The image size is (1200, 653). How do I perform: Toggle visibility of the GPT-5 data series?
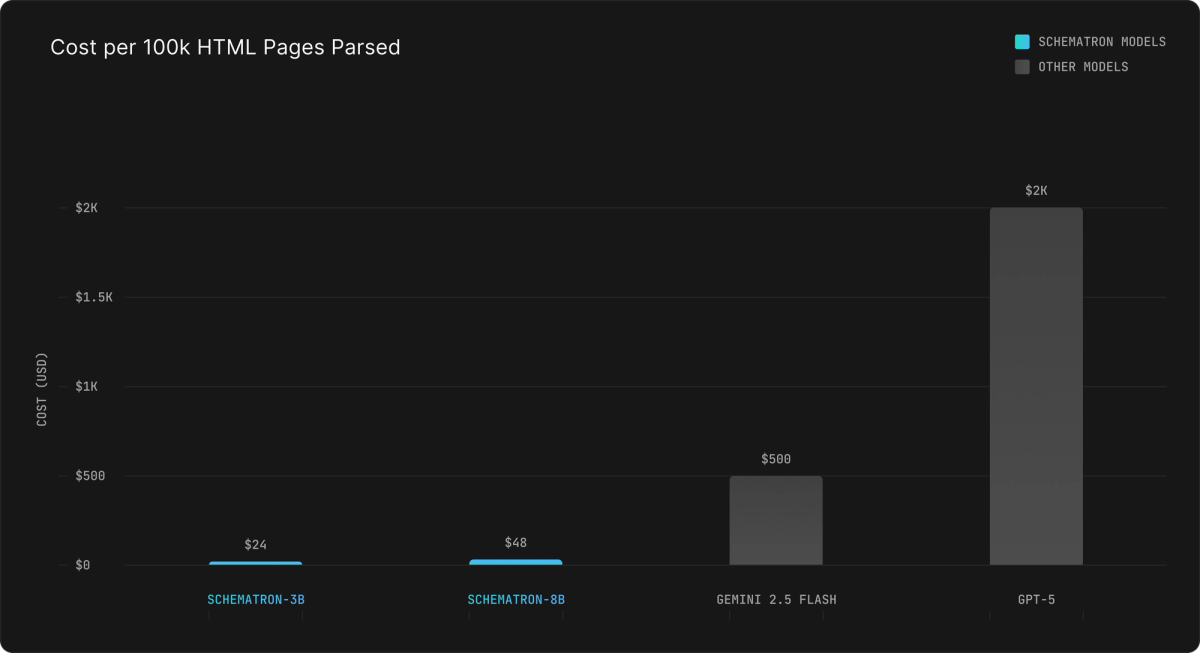[x=1037, y=385]
